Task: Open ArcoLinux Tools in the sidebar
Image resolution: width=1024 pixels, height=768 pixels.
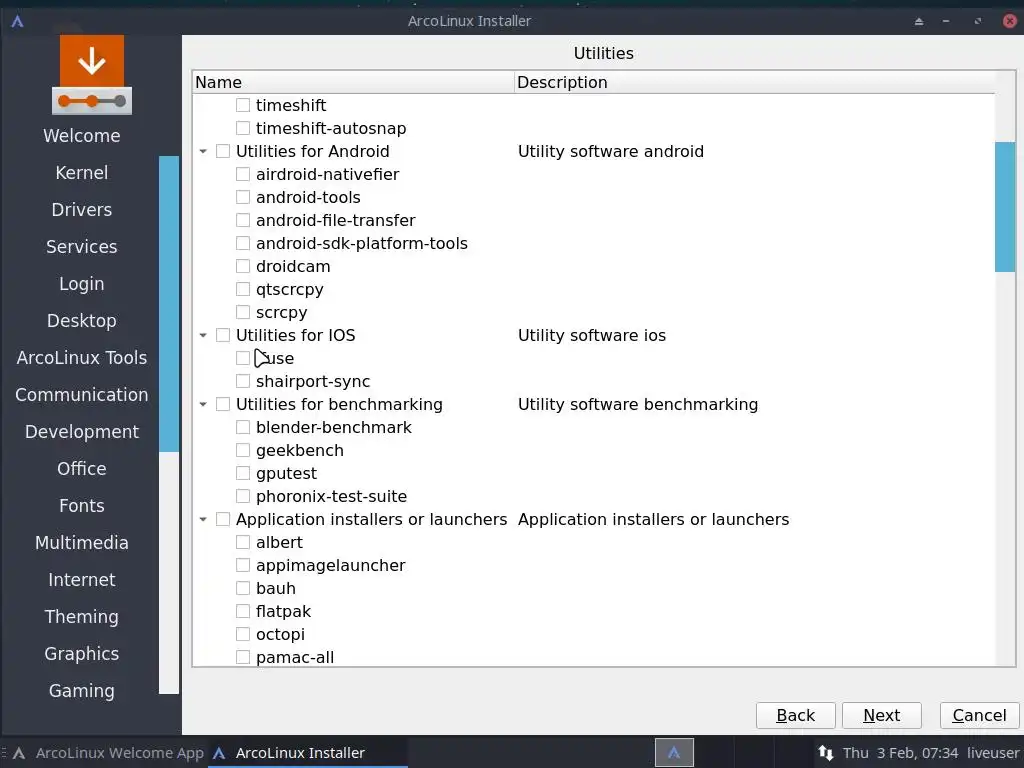Action: 82,358
